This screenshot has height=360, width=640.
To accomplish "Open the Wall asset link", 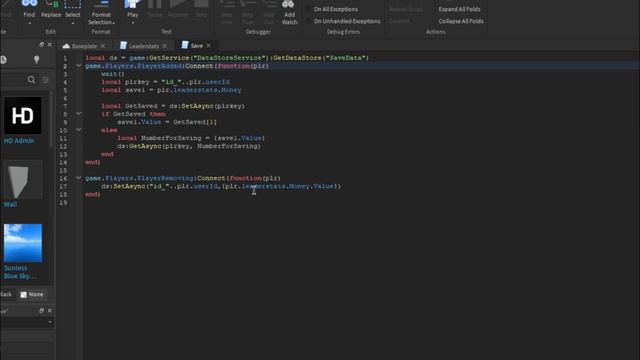I will tap(11, 204).
